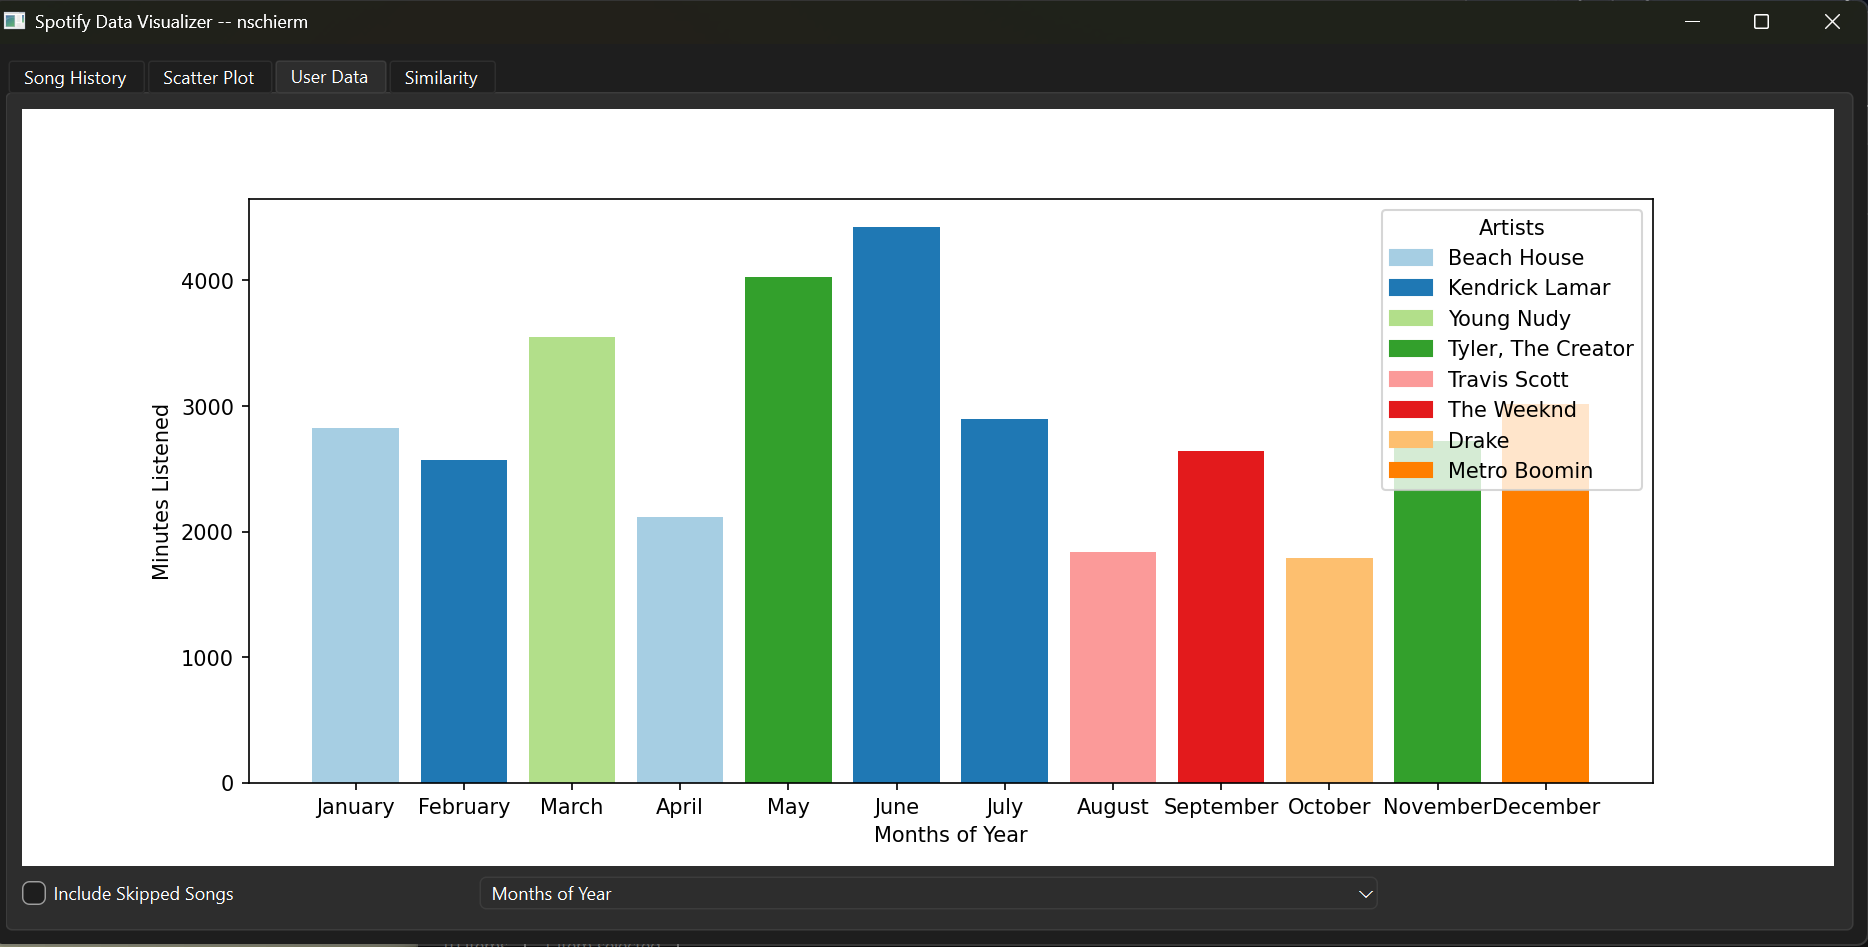Click the 'Months of Year' x-axis label

coord(950,835)
